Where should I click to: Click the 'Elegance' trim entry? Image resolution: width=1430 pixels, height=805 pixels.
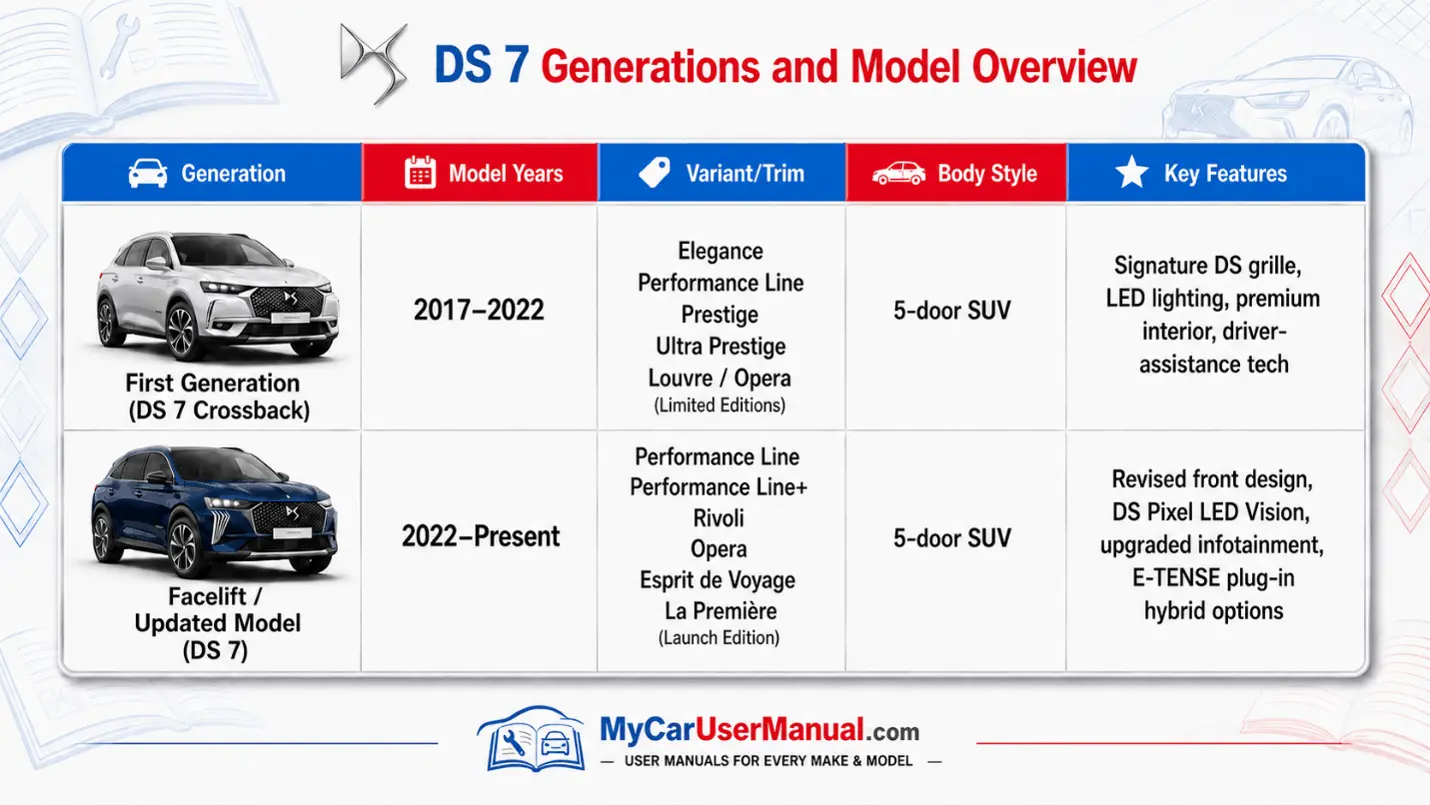pos(720,251)
